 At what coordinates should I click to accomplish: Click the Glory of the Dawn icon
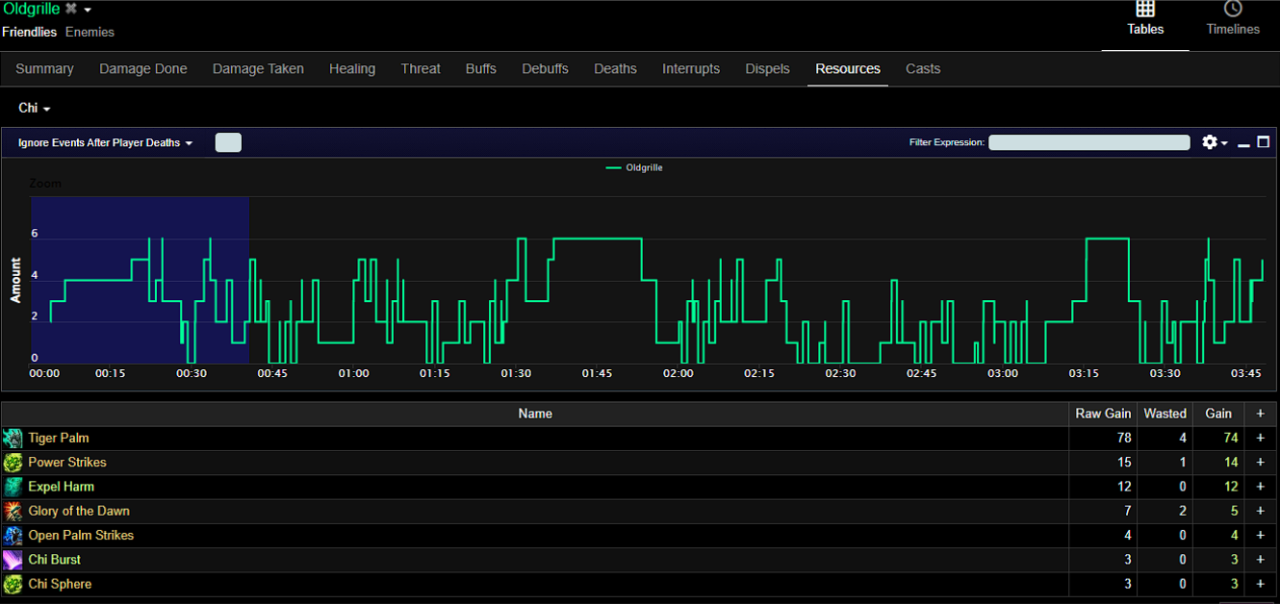(x=14, y=511)
